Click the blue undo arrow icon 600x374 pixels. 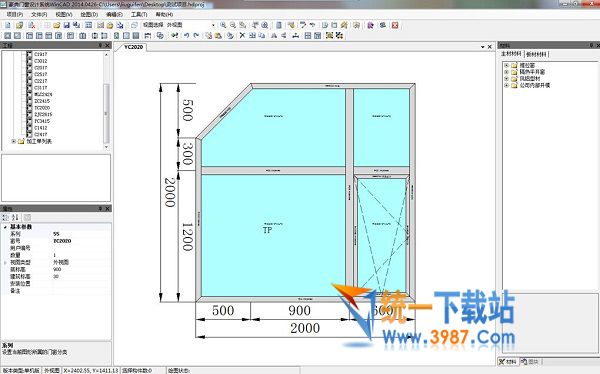click(x=186, y=36)
